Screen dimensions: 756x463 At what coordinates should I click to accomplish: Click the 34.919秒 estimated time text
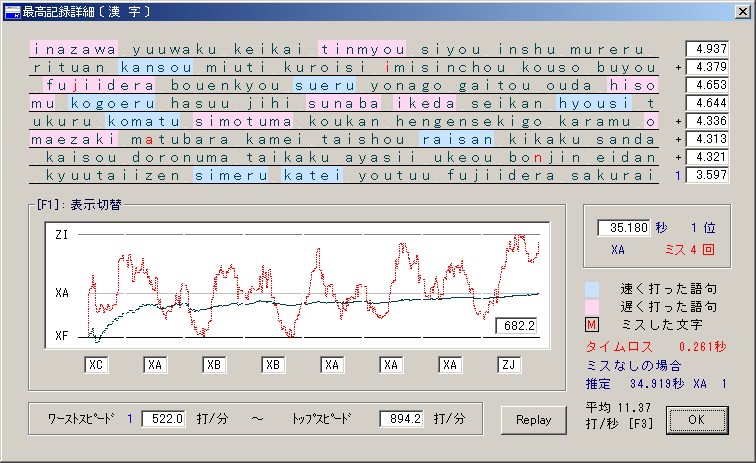(x=657, y=384)
